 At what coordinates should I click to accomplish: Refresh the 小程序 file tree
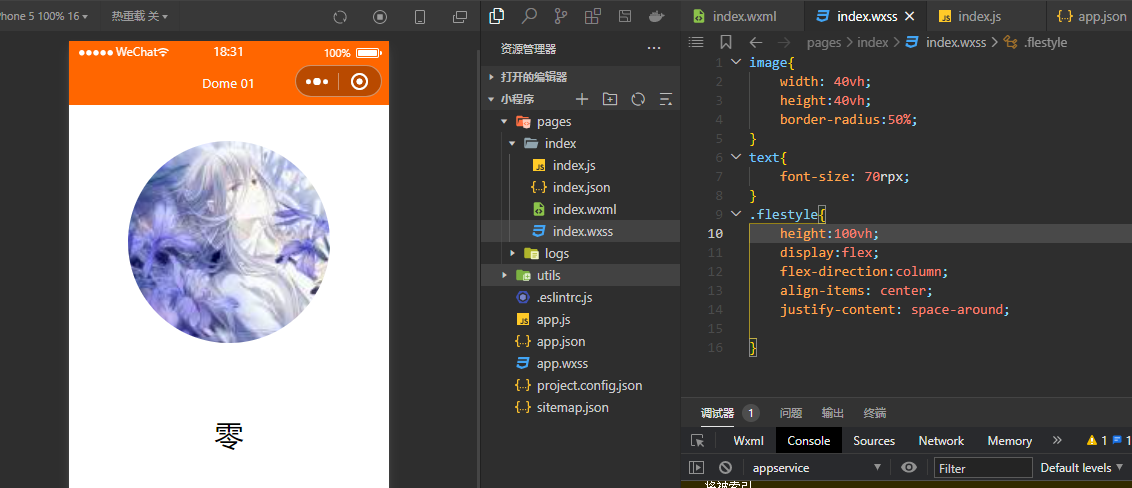pos(638,99)
